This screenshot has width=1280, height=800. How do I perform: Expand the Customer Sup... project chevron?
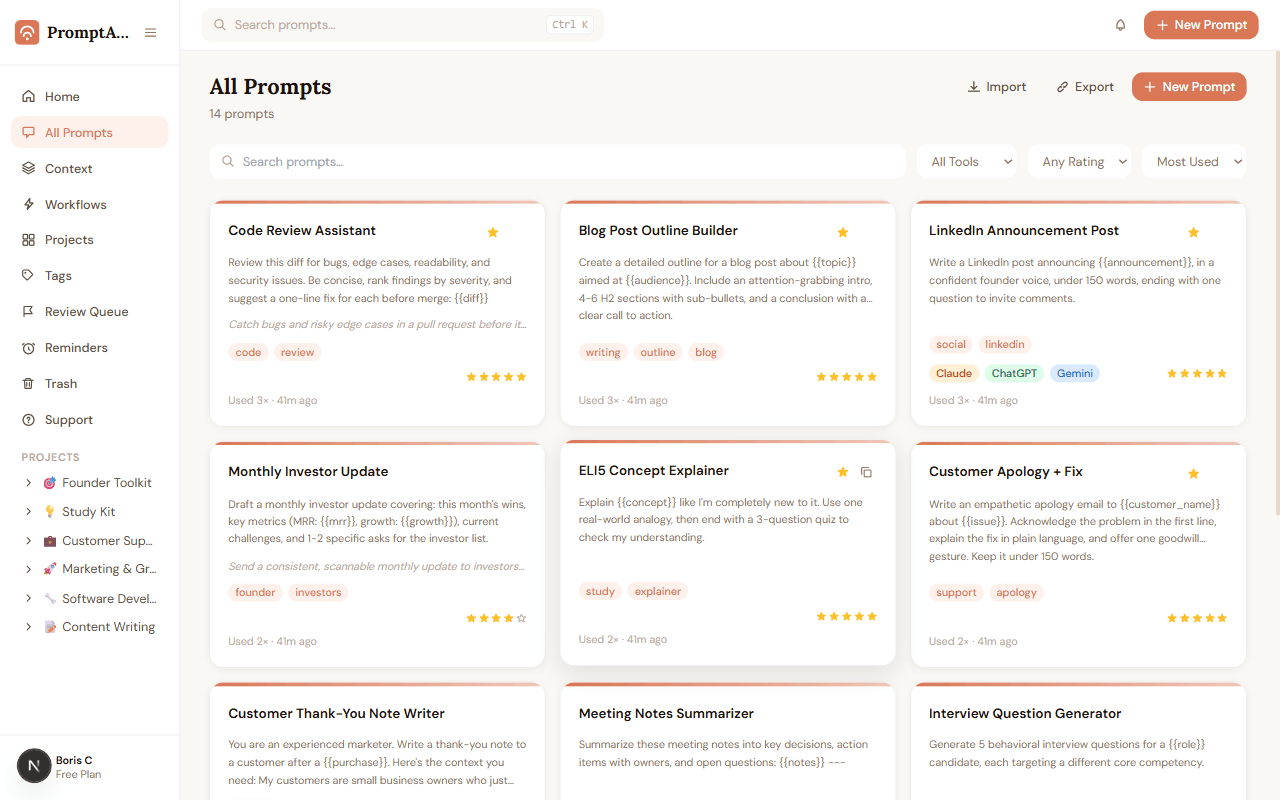[28, 541]
